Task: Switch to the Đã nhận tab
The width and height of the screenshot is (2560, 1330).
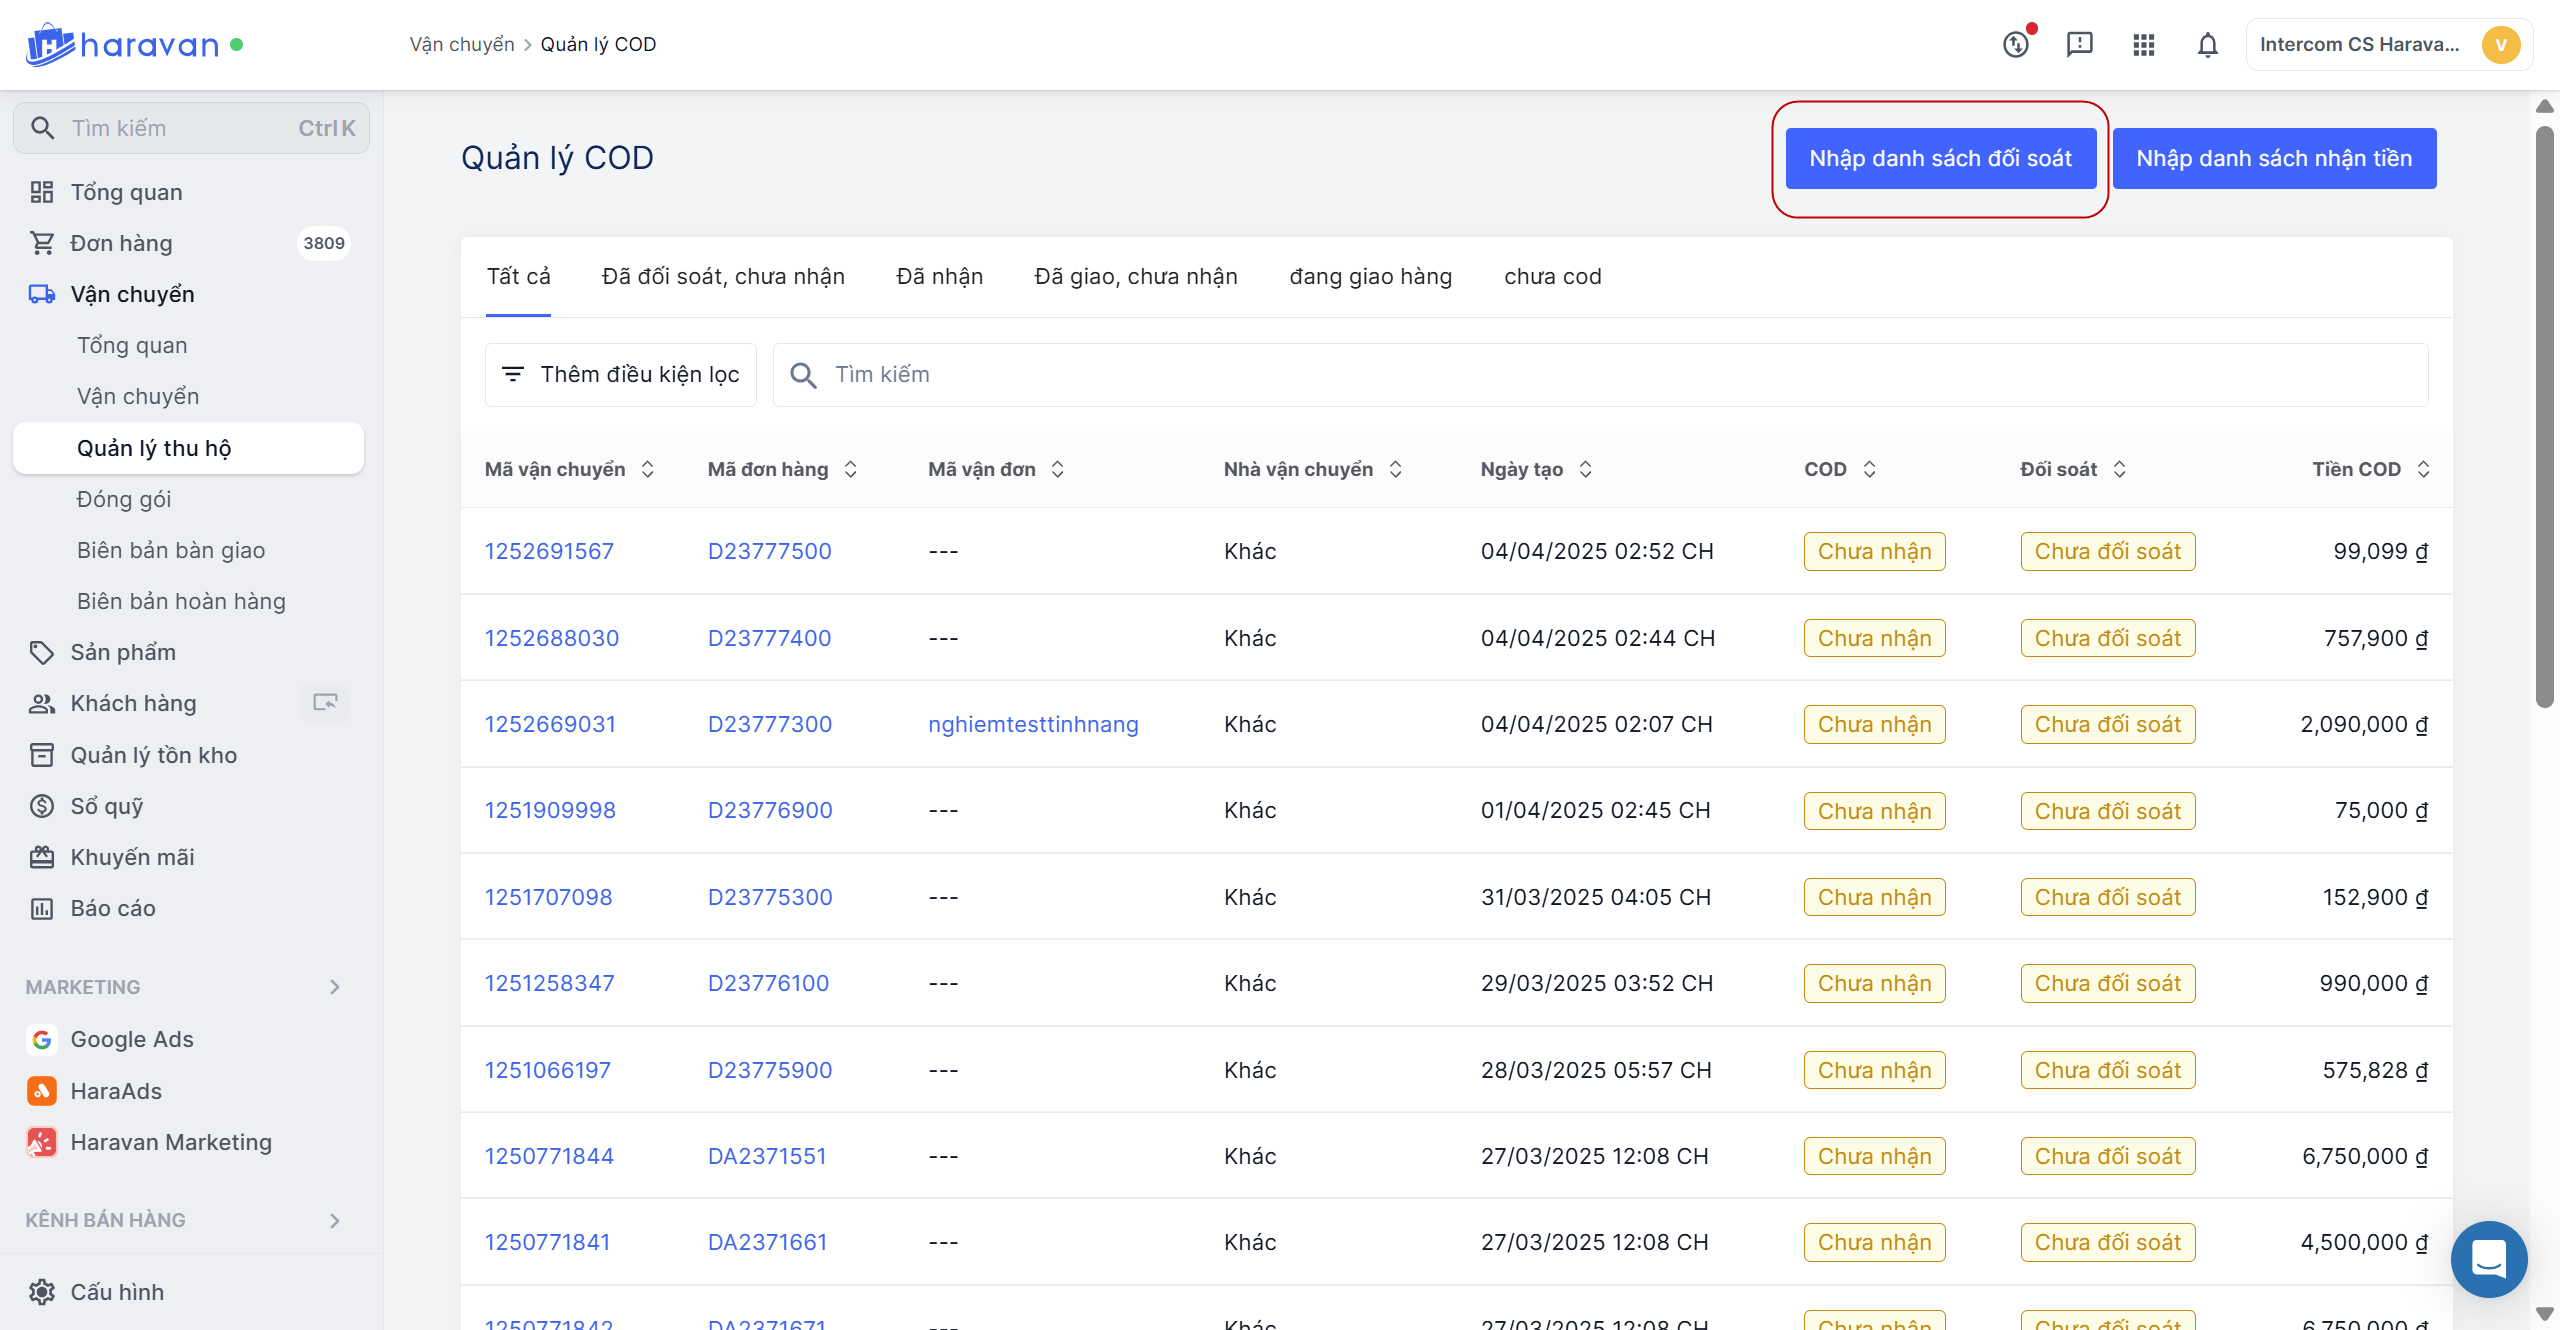Action: click(939, 277)
